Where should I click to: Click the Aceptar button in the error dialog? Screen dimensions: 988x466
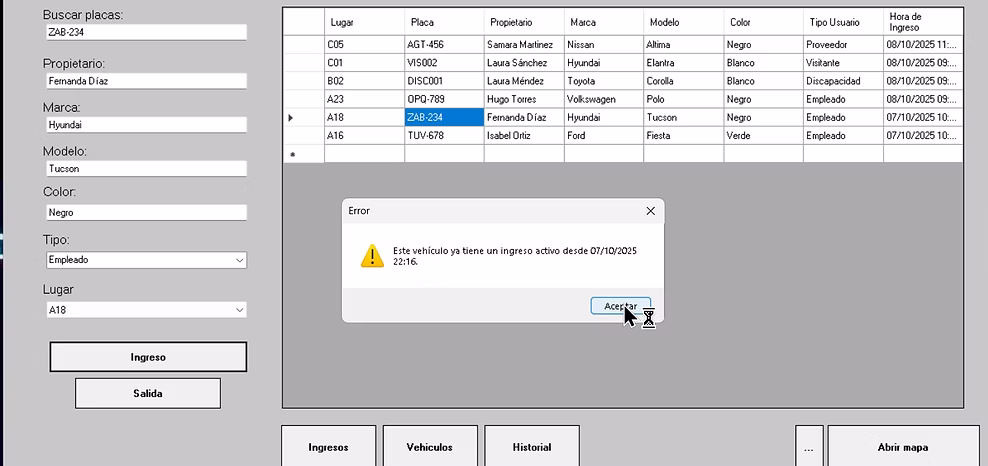coord(620,305)
